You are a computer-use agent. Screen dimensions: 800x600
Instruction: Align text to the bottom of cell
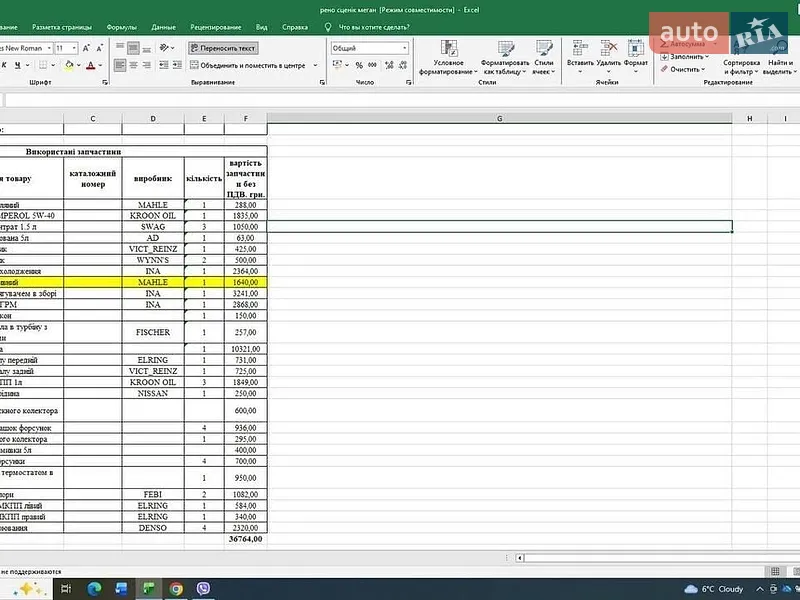click(146, 48)
